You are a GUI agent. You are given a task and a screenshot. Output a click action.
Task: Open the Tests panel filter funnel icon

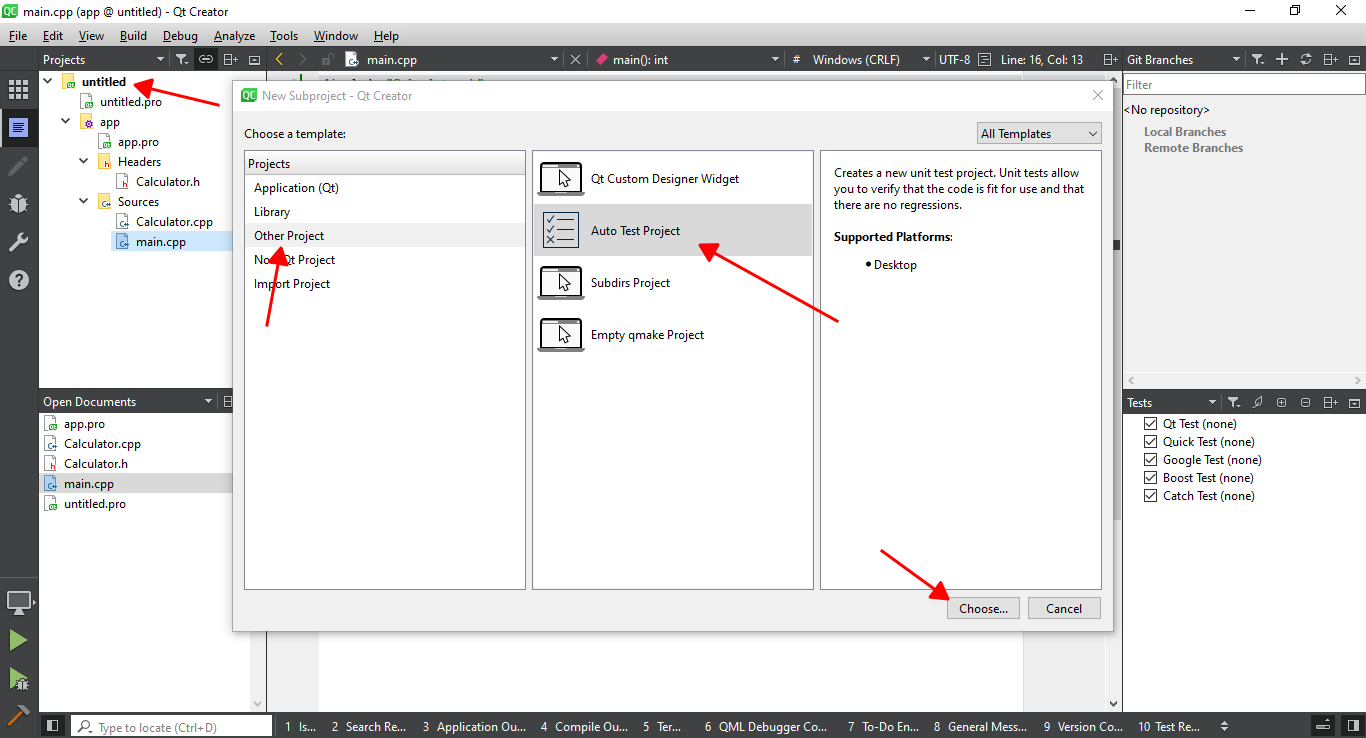pyautogui.click(x=1235, y=402)
